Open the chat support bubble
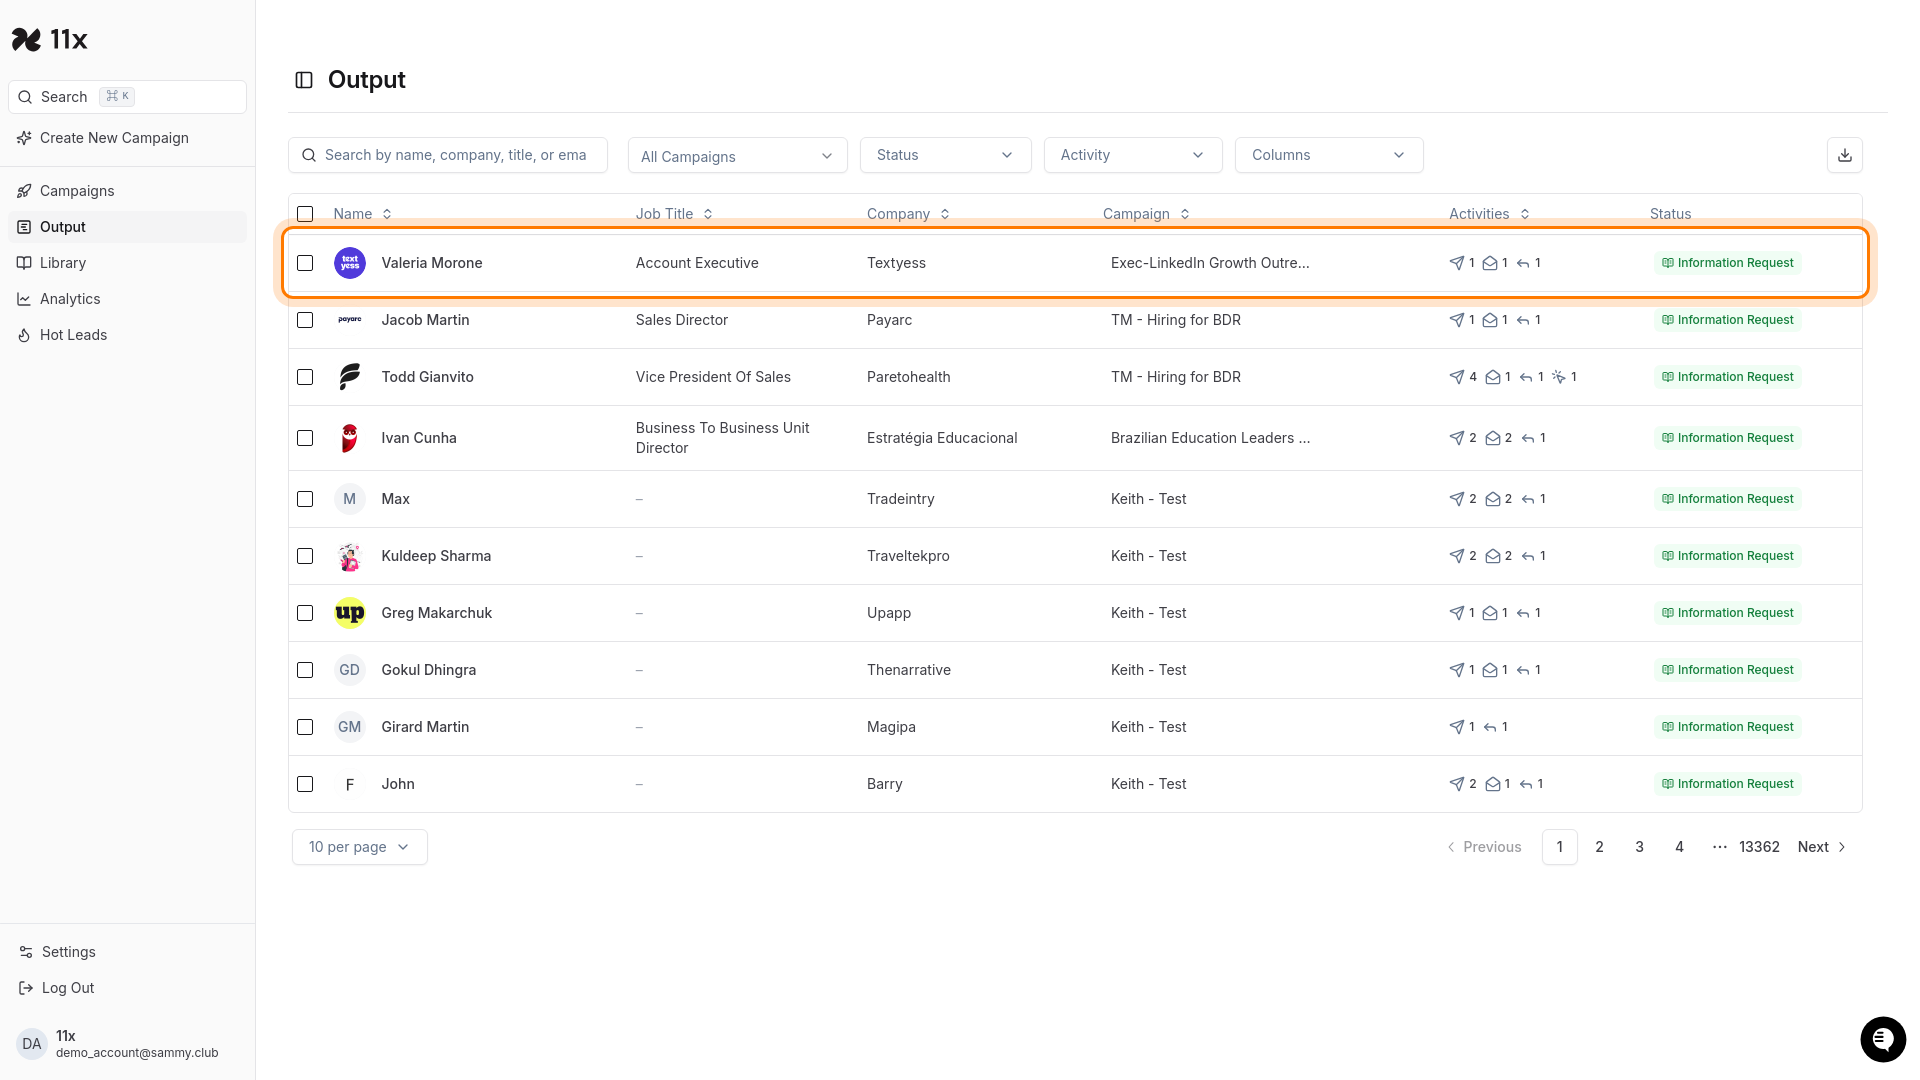This screenshot has height=1080, width=1920. coord(1883,1040)
